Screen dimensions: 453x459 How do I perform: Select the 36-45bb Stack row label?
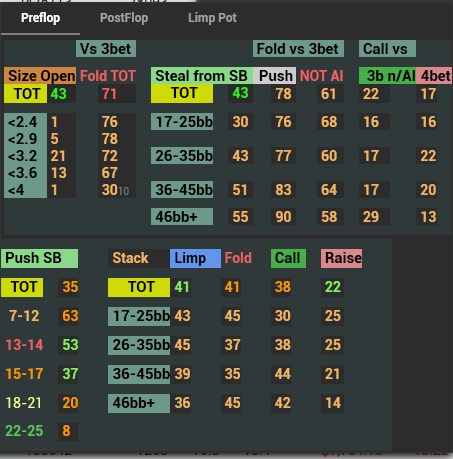(x=139, y=374)
